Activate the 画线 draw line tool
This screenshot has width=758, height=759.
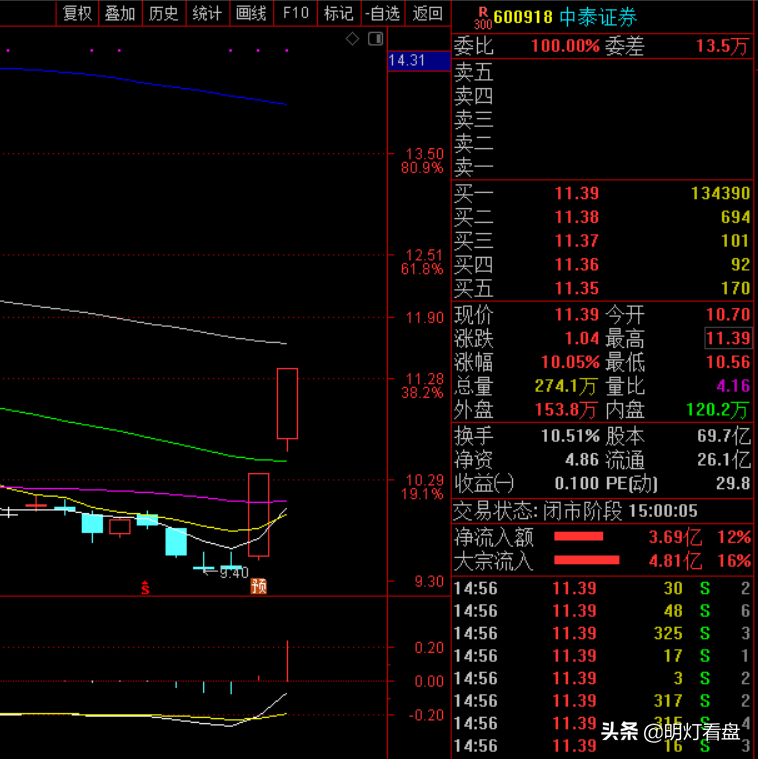pyautogui.click(x=251, y=13)
